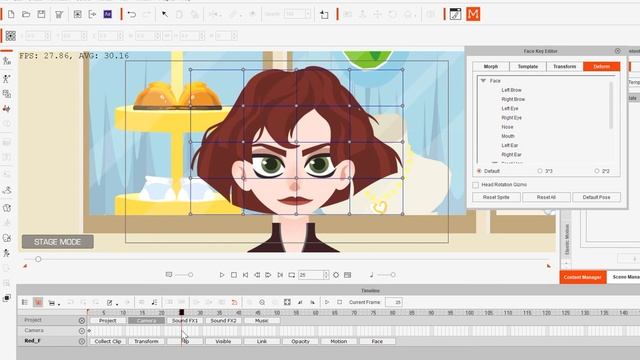Click the Reset All button
The height and width of the screenshot is (360, 640).
pos(546,197)
